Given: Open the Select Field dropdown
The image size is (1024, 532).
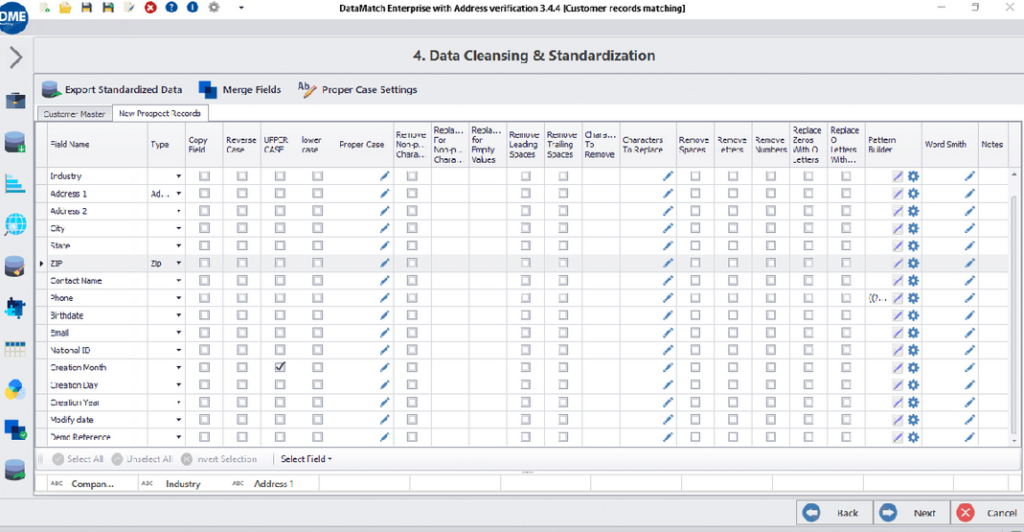Looking at the screenshot, I should coord(306,459).
